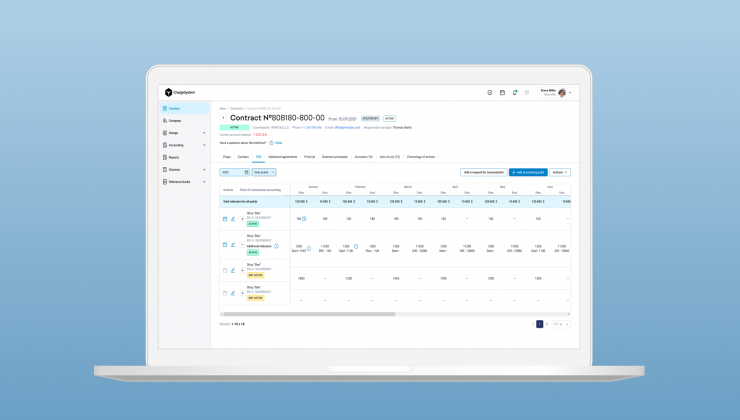
Task: Click the horizontal table scrollbar thumb
Action: point(309,314)
